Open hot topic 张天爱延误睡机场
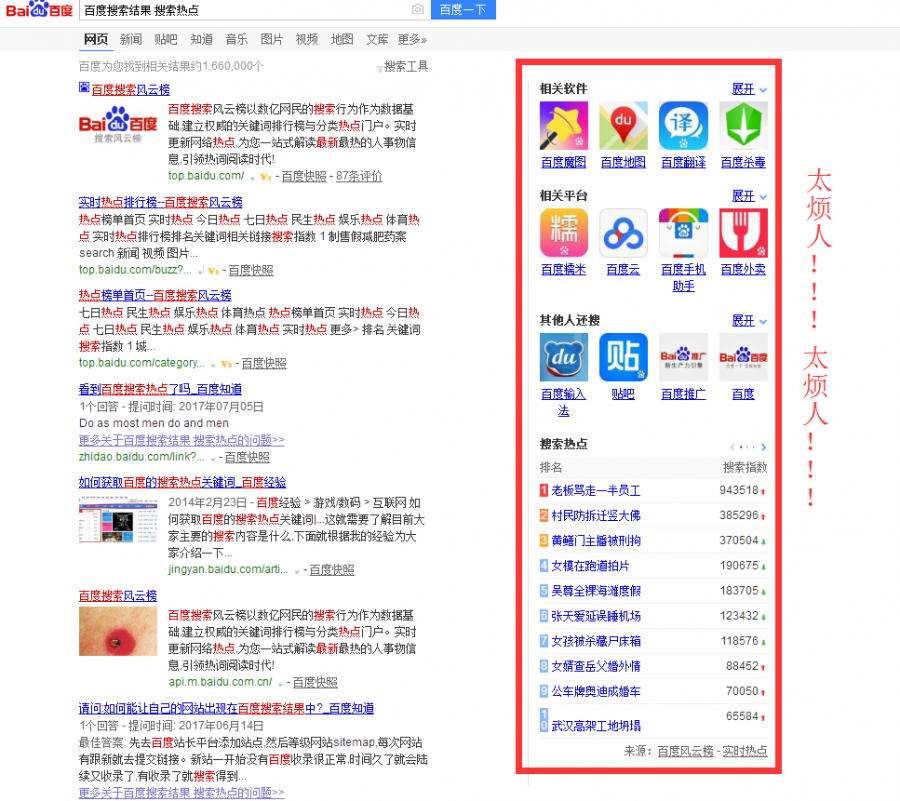Viewport: 900px width, 801px height. point(596,616)
